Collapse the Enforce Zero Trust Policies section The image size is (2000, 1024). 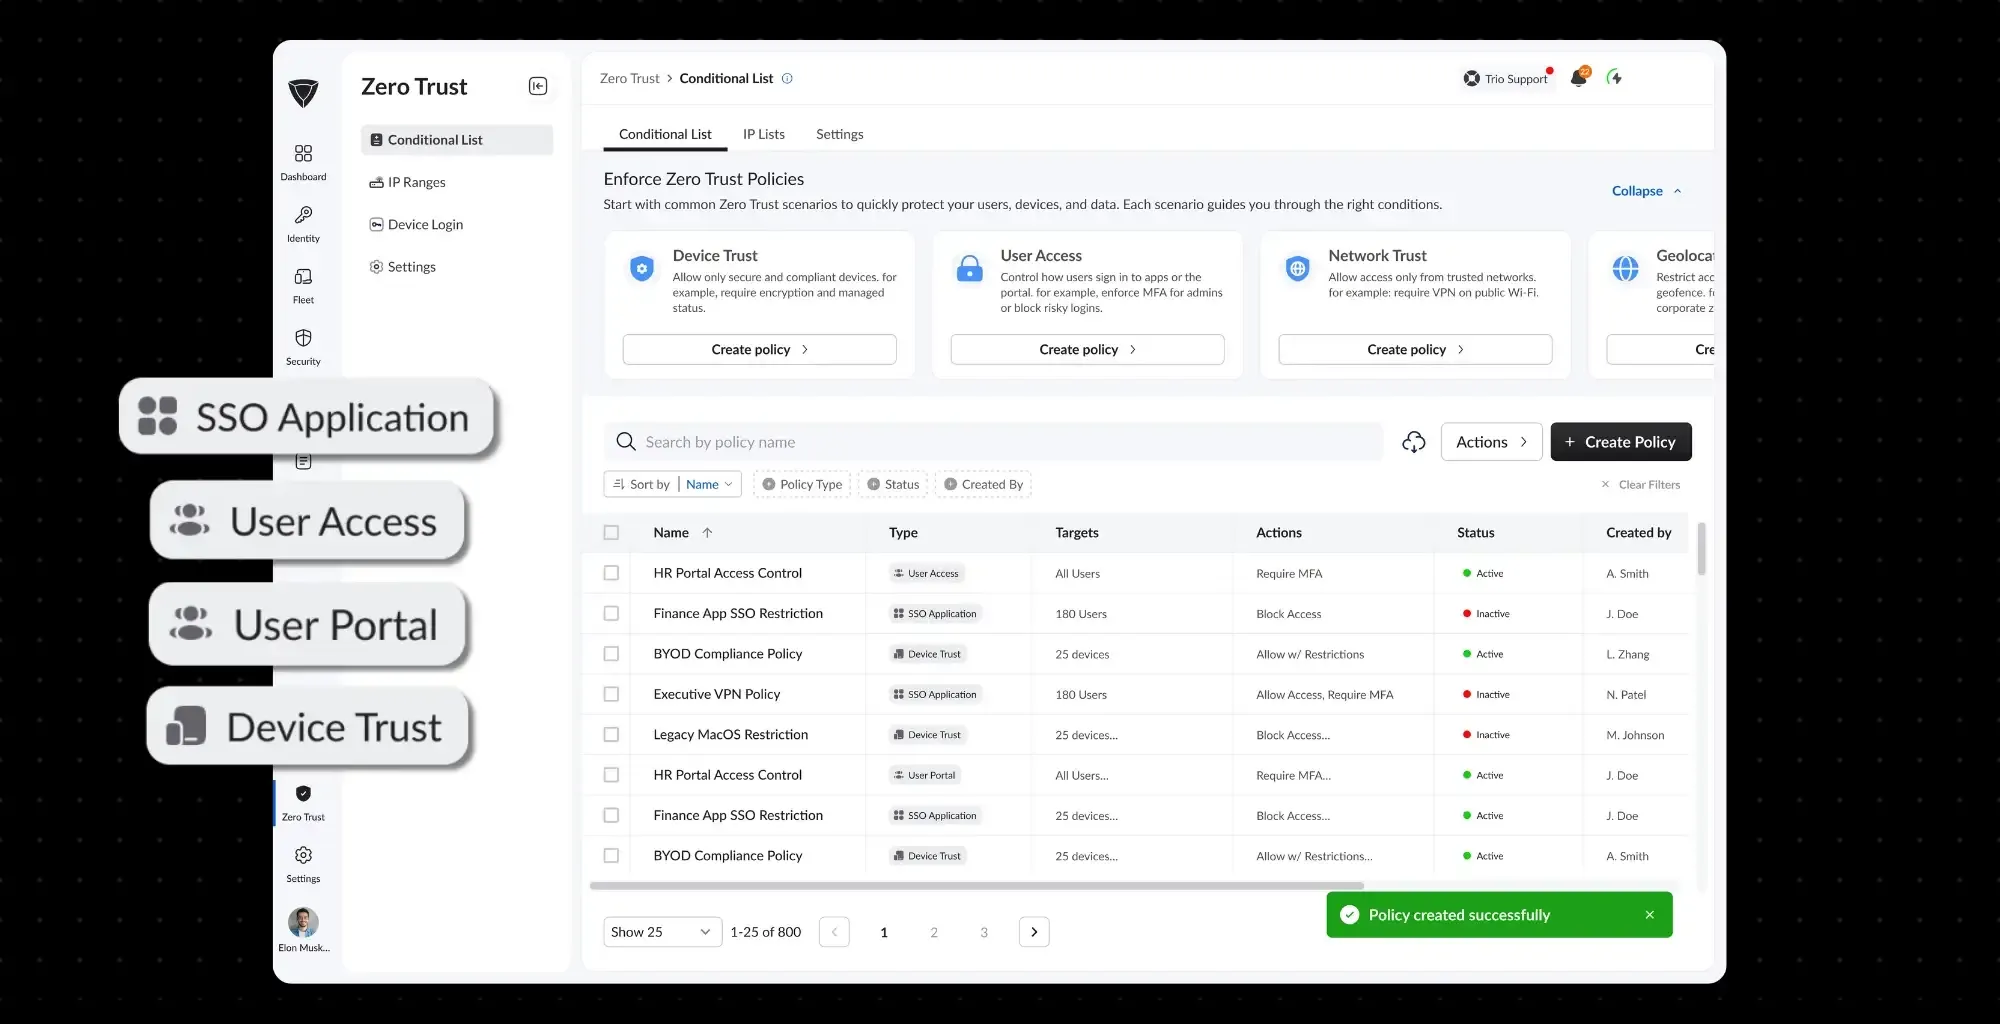pyautogui.click(x=1646, y=191)
